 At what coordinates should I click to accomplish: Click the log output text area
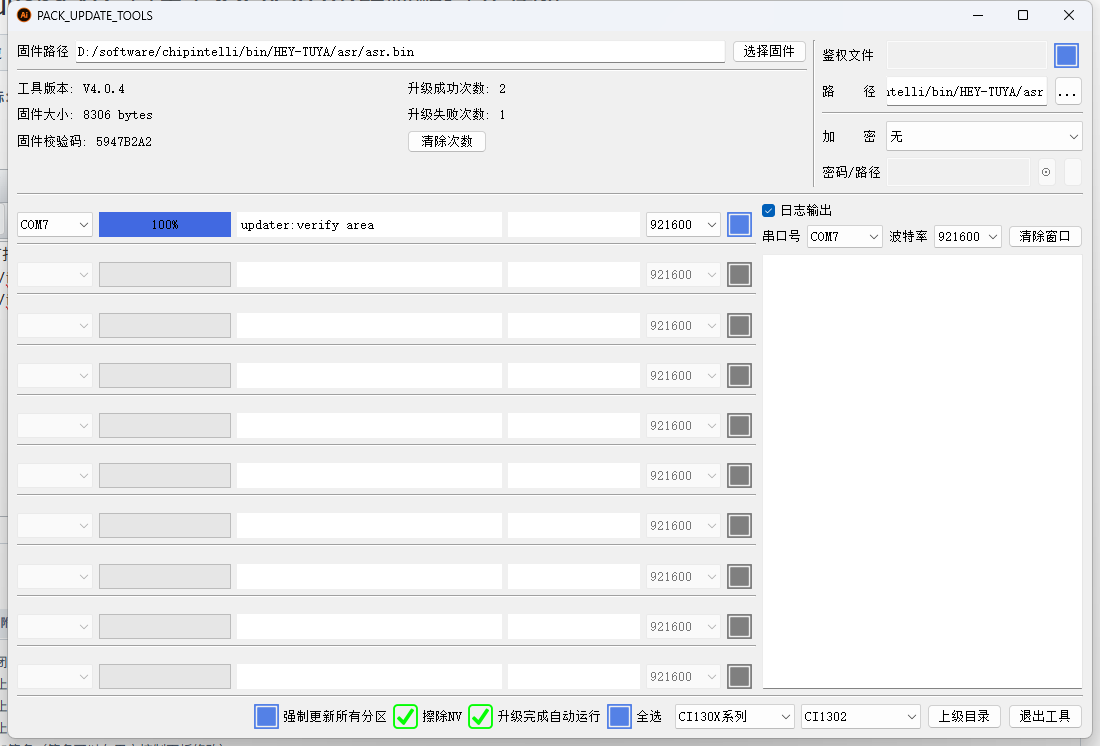point(922,471)
